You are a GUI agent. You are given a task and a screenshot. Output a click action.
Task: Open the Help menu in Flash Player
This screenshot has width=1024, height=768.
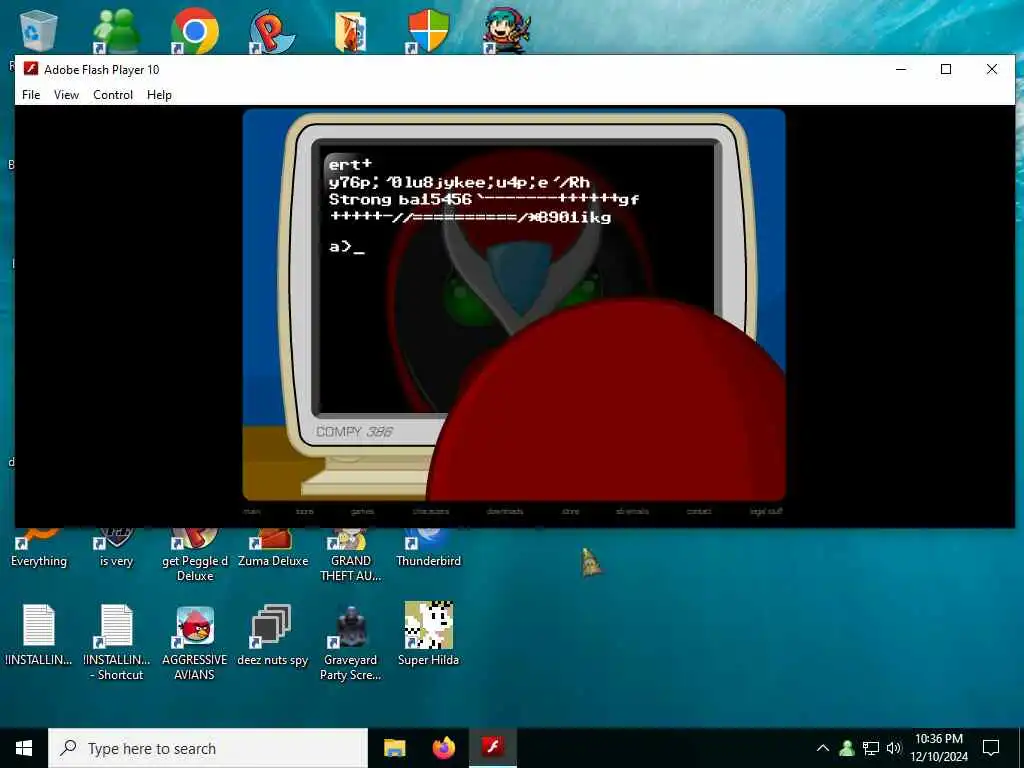point(159,95)
